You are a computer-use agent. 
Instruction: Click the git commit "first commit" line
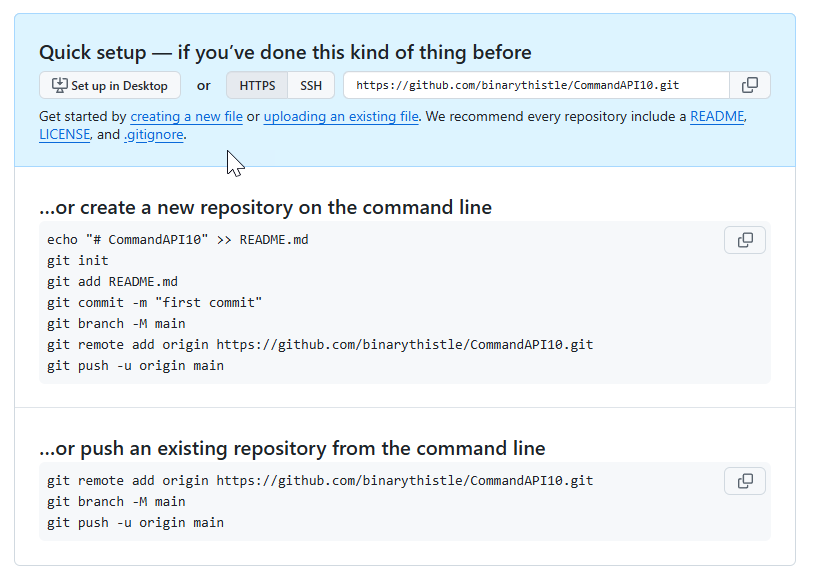coord(154,303)
